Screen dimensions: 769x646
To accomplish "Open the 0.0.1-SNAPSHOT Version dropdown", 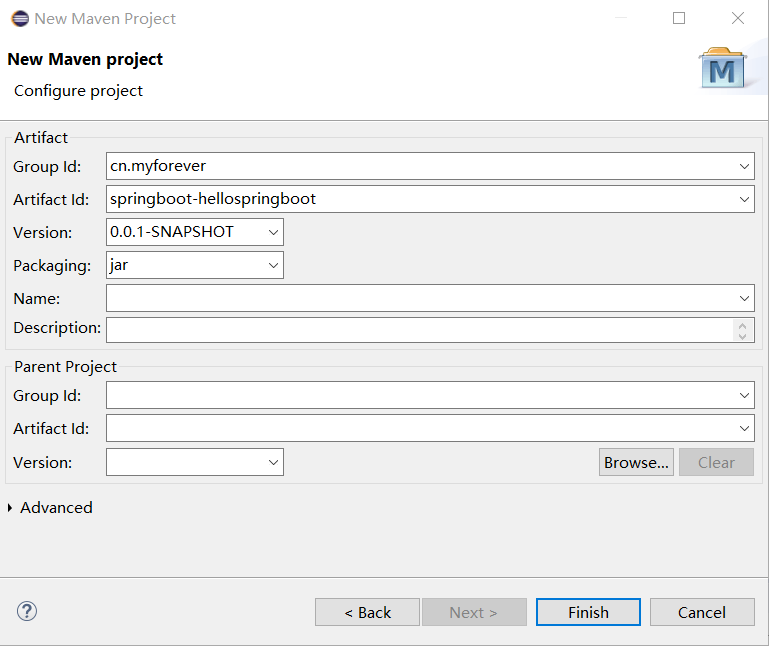I will coord(273,232).
